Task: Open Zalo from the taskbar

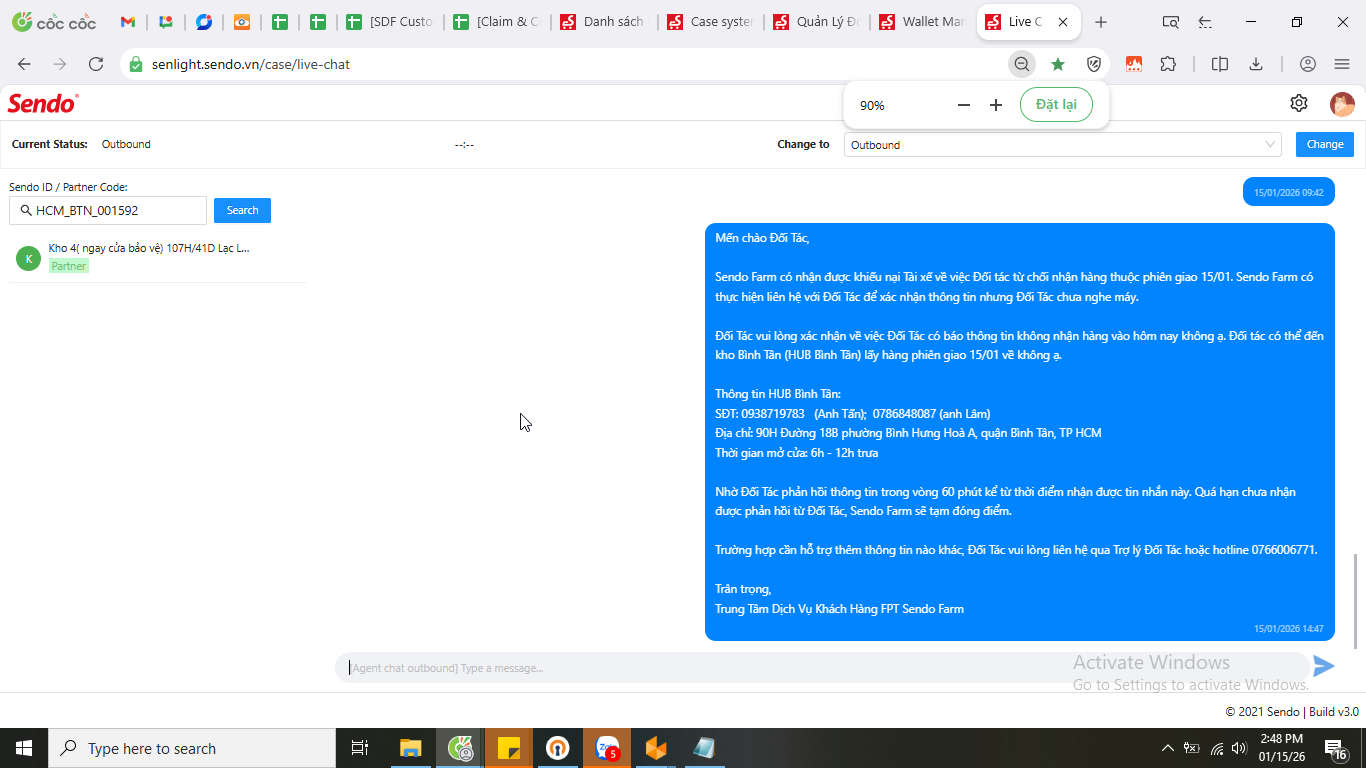Action: click(x=607, y=748)
